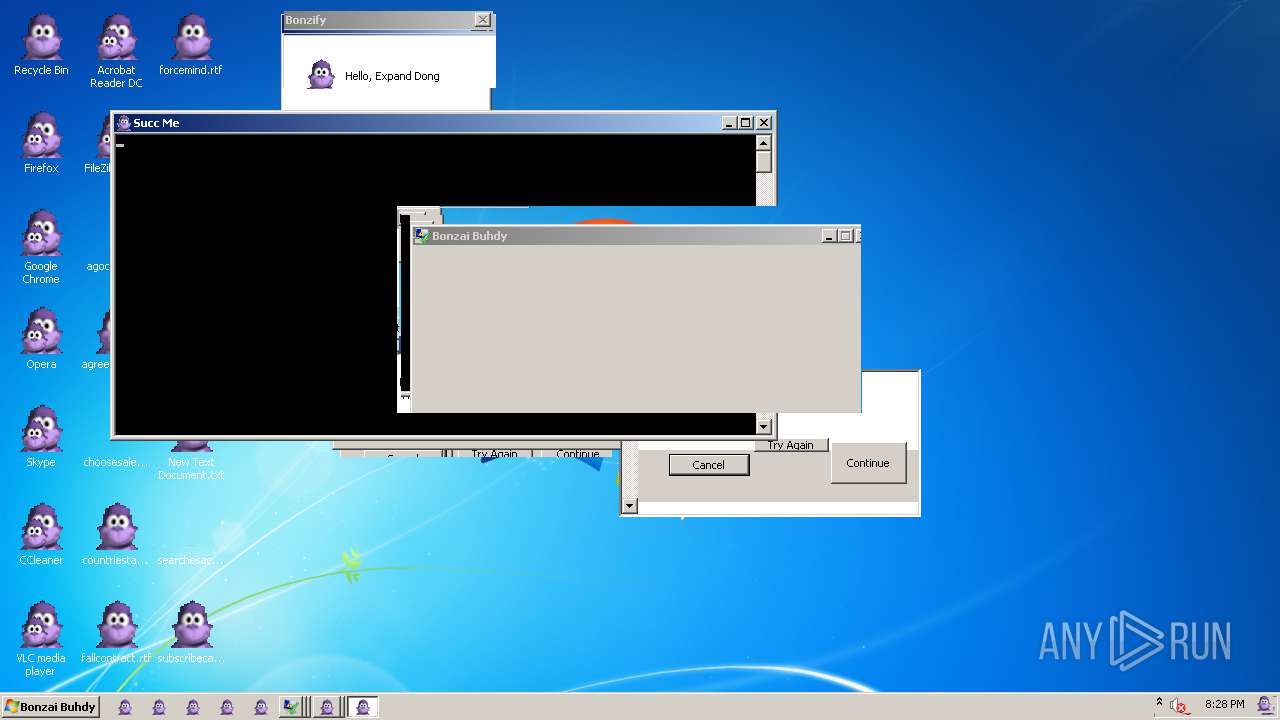The image size is (1280, 720).
Task: Click the Bonzi icon in system tray
Action: pos(1265,705)
